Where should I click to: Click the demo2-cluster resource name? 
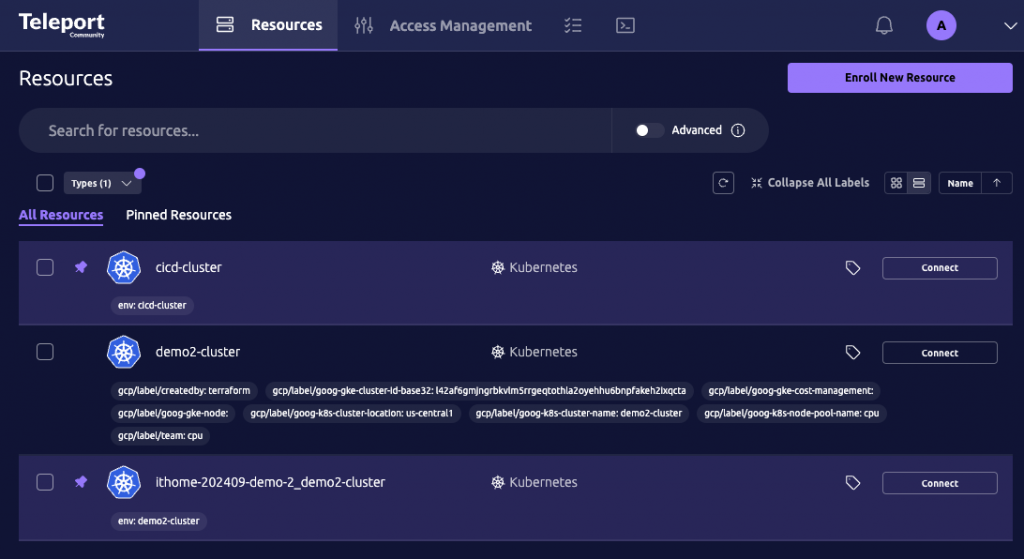click(198, 352)
